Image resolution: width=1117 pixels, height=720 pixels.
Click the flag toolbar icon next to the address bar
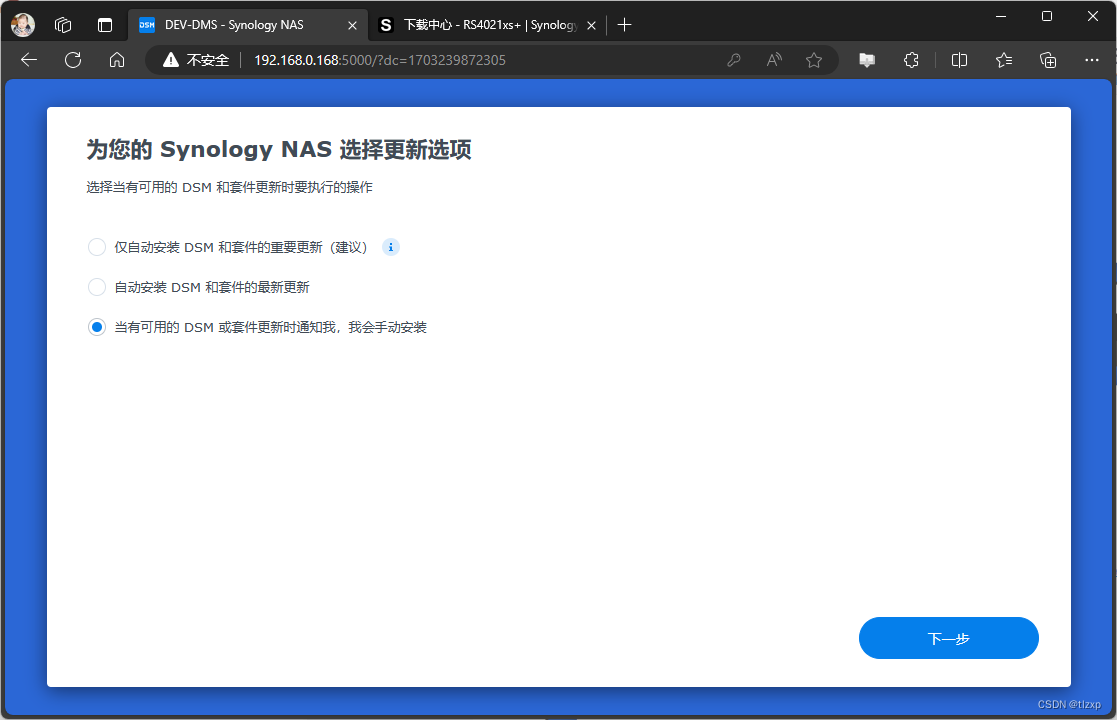coord(867,60)
